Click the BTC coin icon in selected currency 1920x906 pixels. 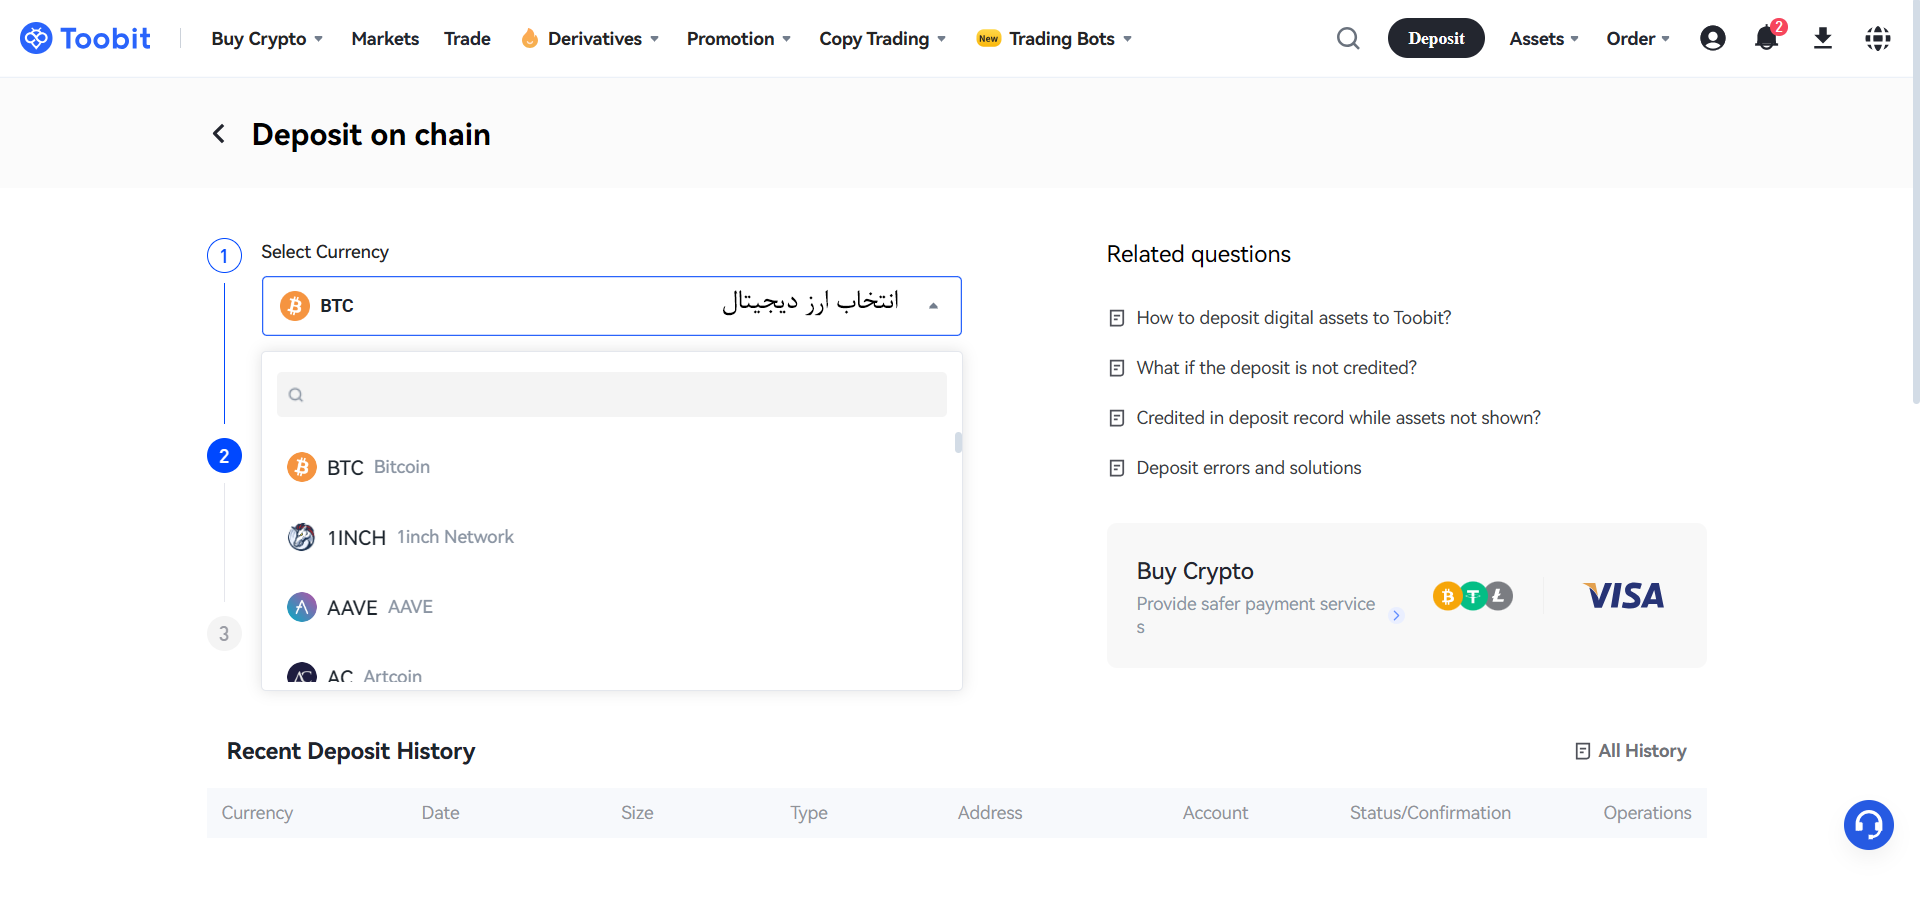(x=295, y=306)
